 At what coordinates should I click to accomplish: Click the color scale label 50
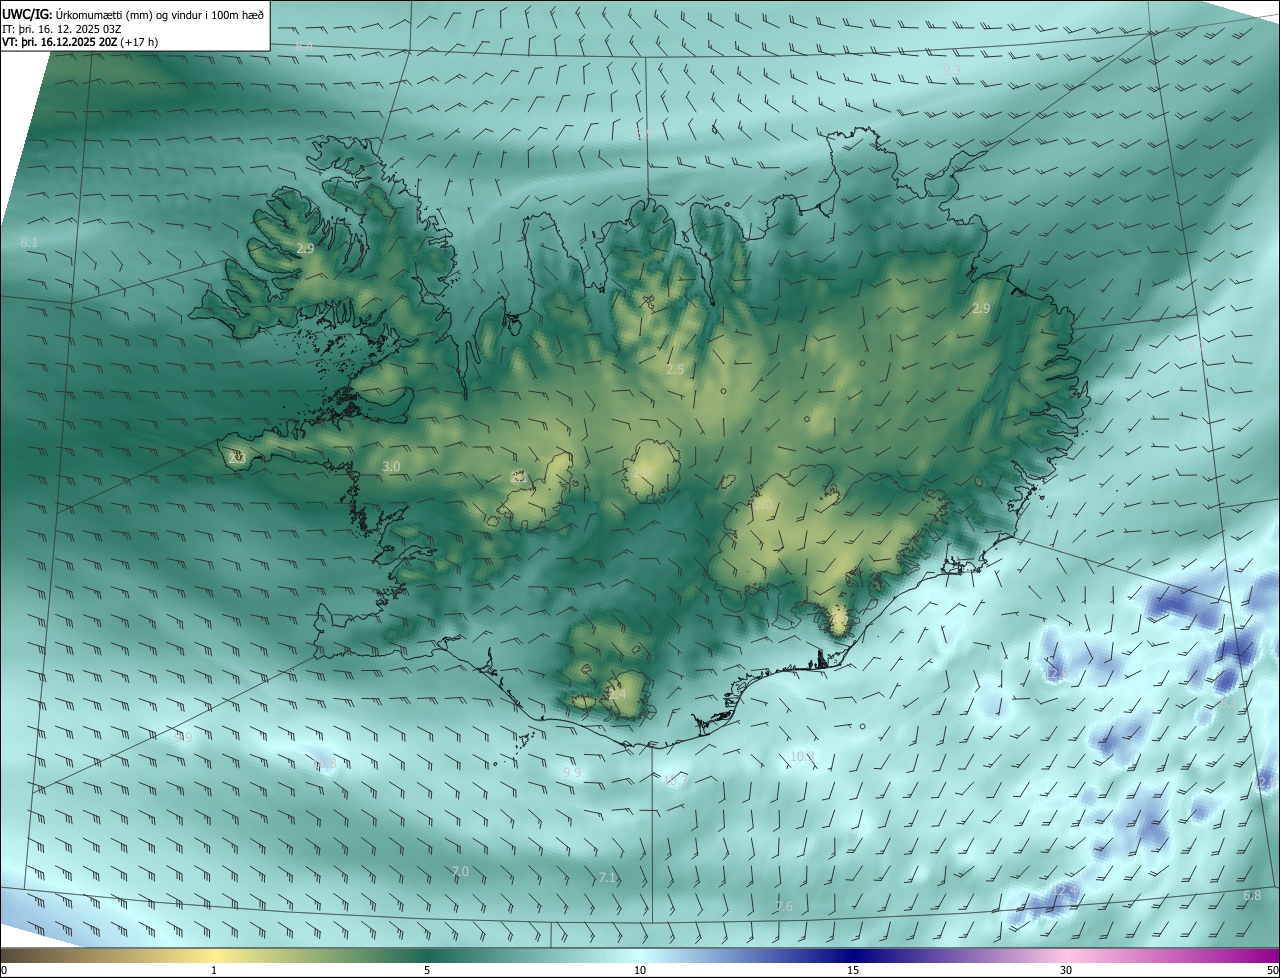(1272, 971)
